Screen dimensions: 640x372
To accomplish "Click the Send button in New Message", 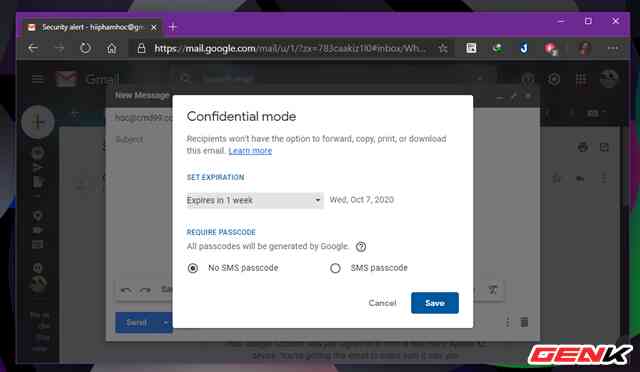I will [x=137, y=323].
